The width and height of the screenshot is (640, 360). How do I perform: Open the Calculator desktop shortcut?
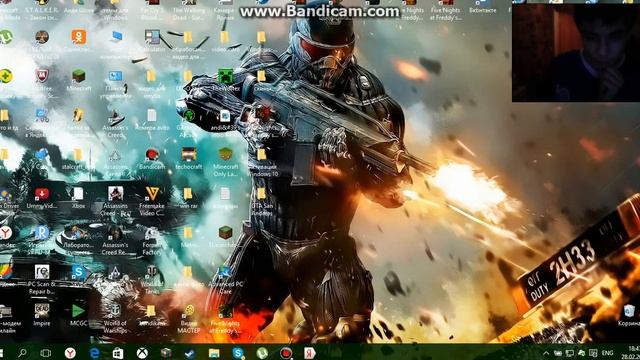click(152, 40)
